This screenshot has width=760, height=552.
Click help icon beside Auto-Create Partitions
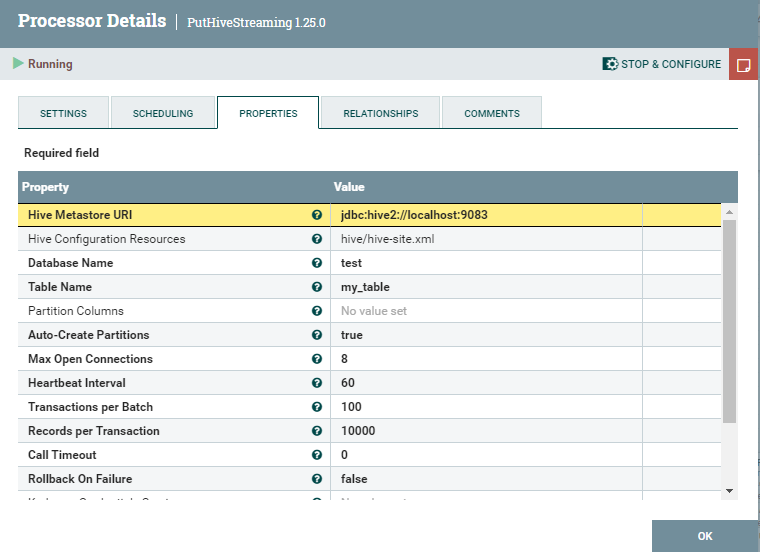pos(317,335)
